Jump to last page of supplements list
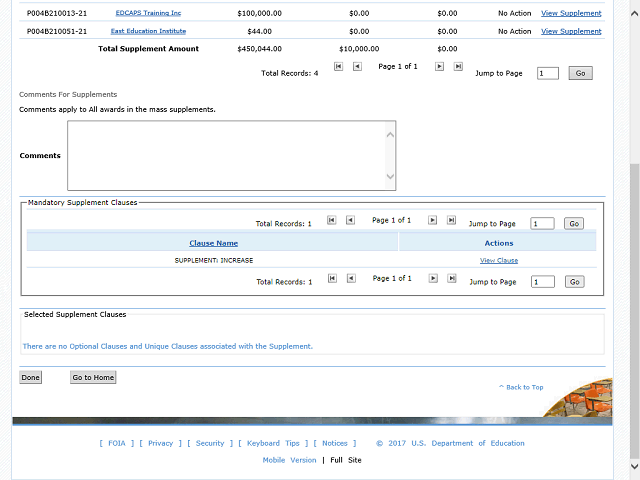640x480 pixels. click(458, 67)
